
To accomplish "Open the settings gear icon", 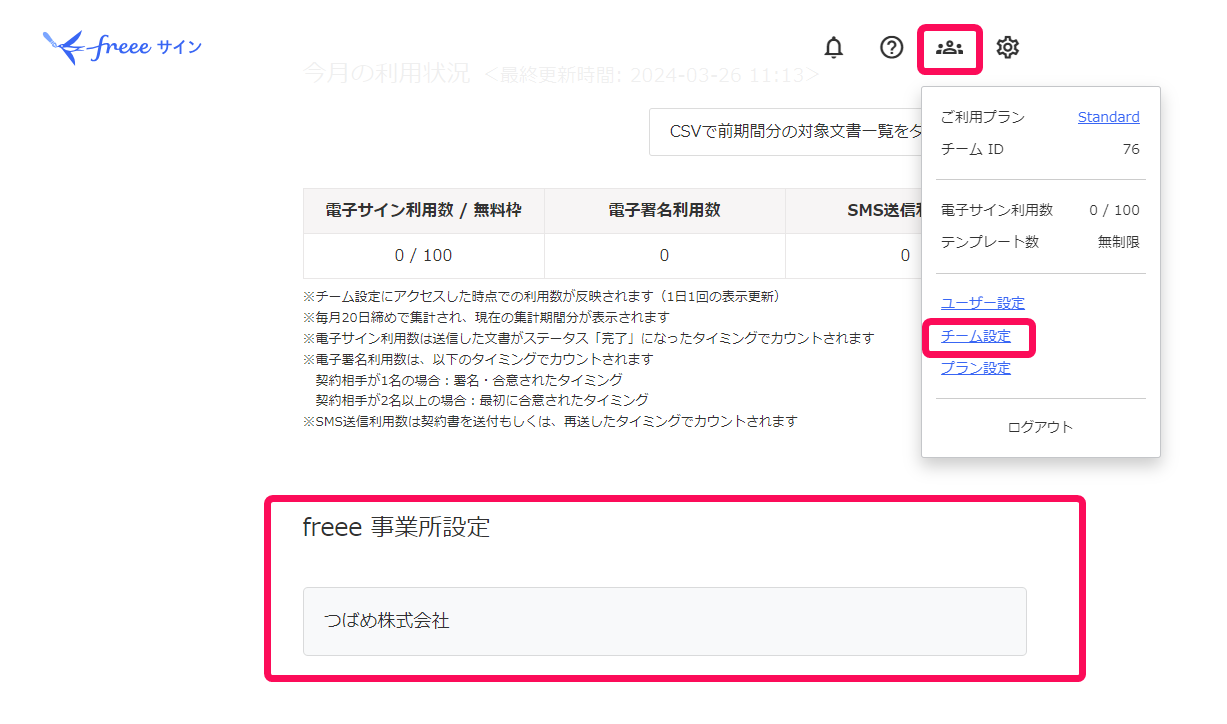I will [1008, 47].
